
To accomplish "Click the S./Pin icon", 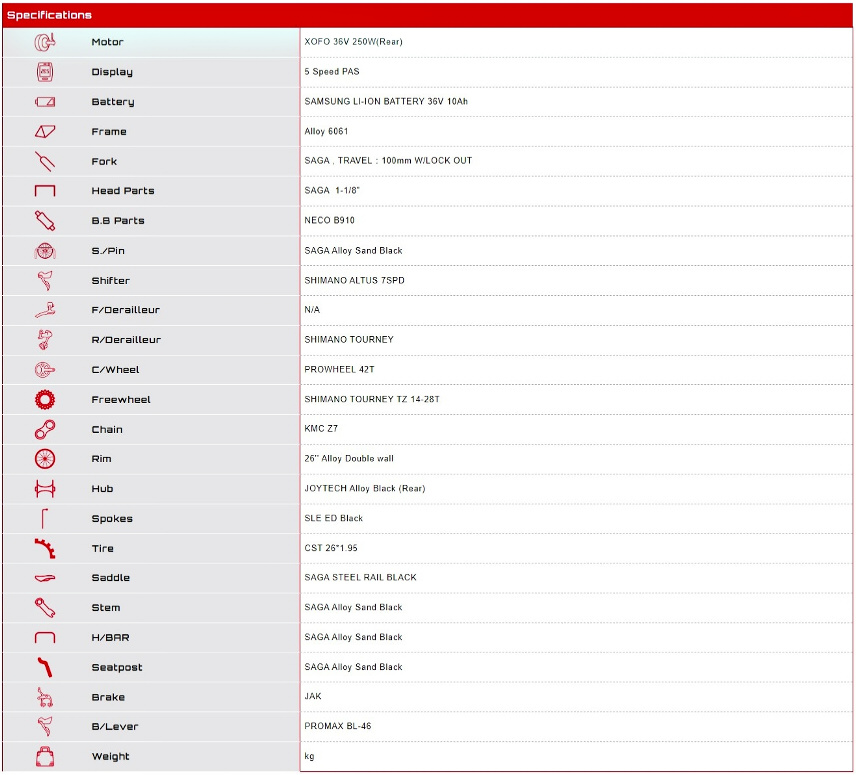I will 45,251.
